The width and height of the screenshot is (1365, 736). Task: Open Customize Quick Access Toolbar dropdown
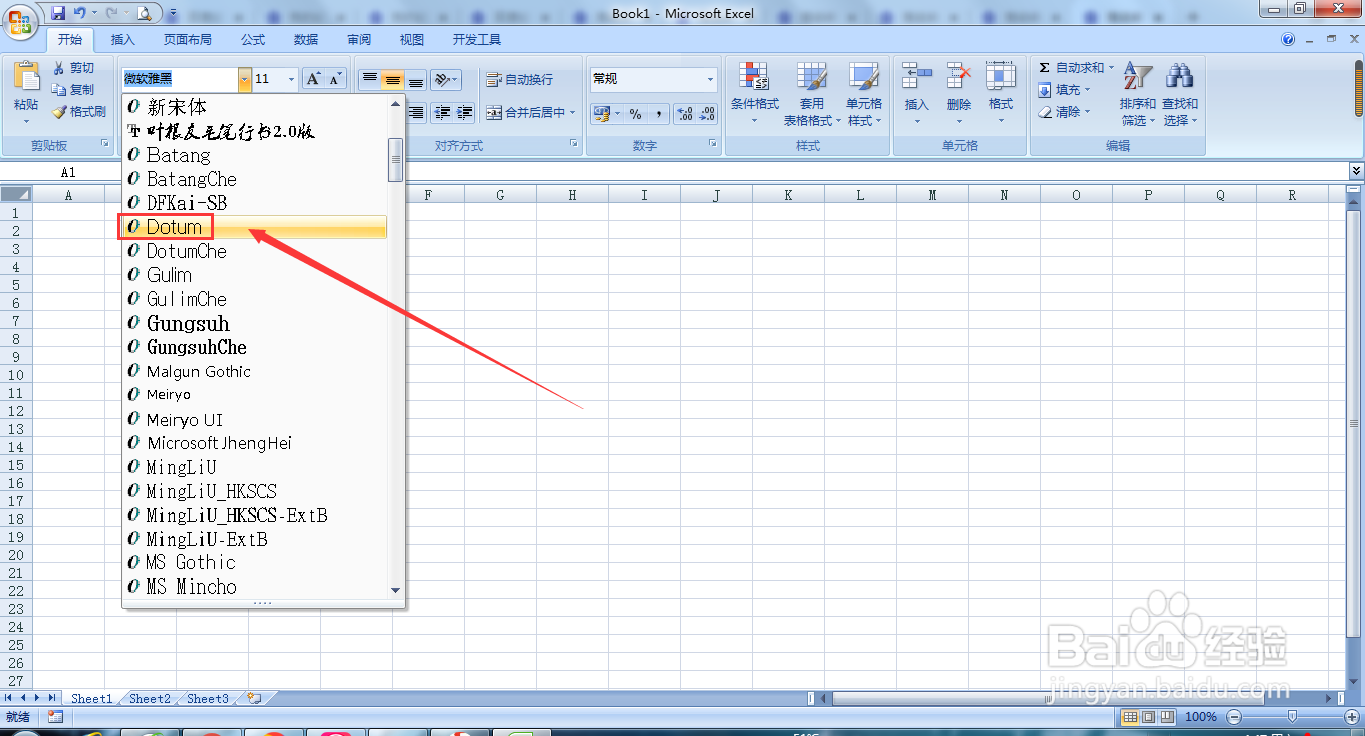point(173,13)
